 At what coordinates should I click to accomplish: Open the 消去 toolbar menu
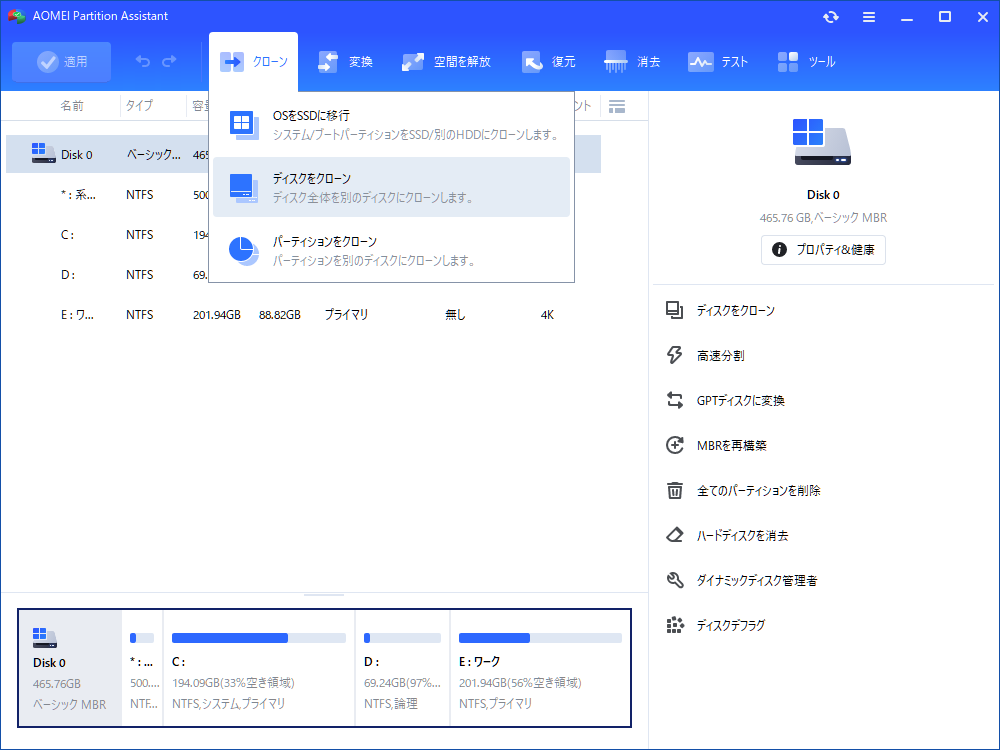[632, 62]
